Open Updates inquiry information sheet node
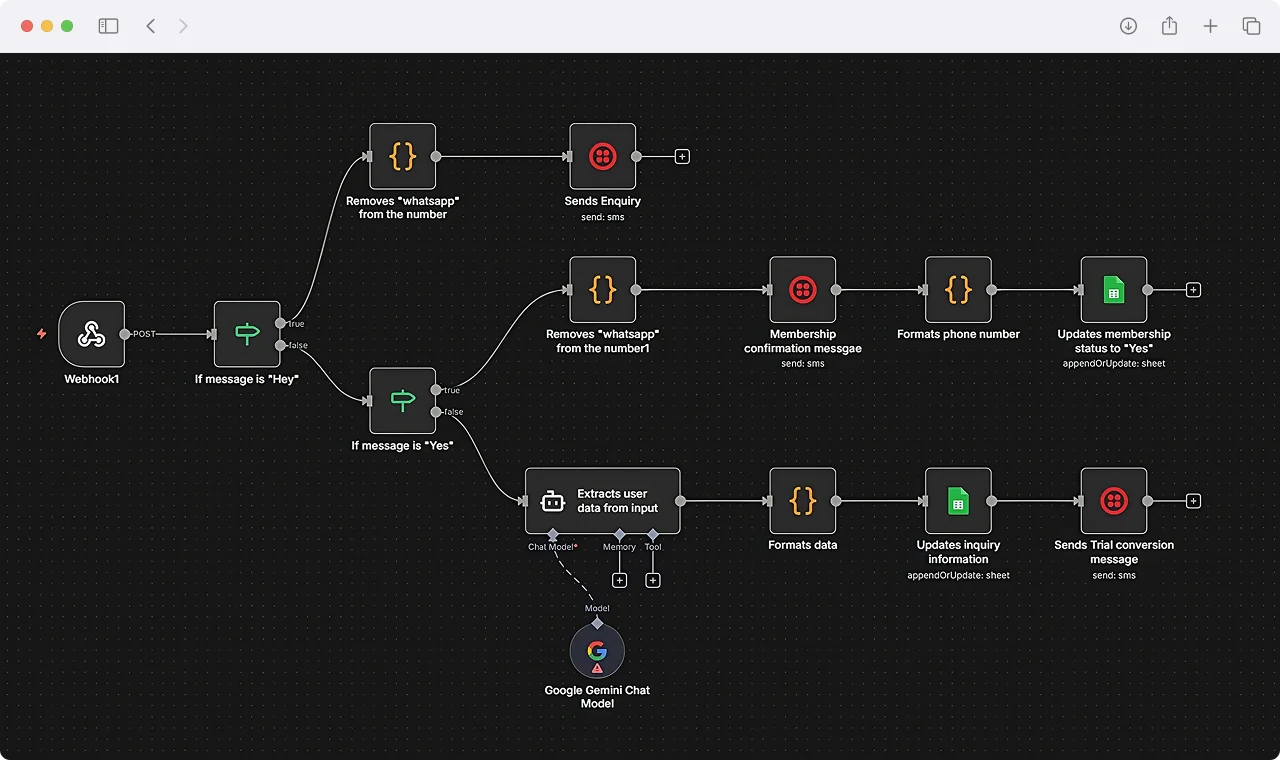 (959, 501)
